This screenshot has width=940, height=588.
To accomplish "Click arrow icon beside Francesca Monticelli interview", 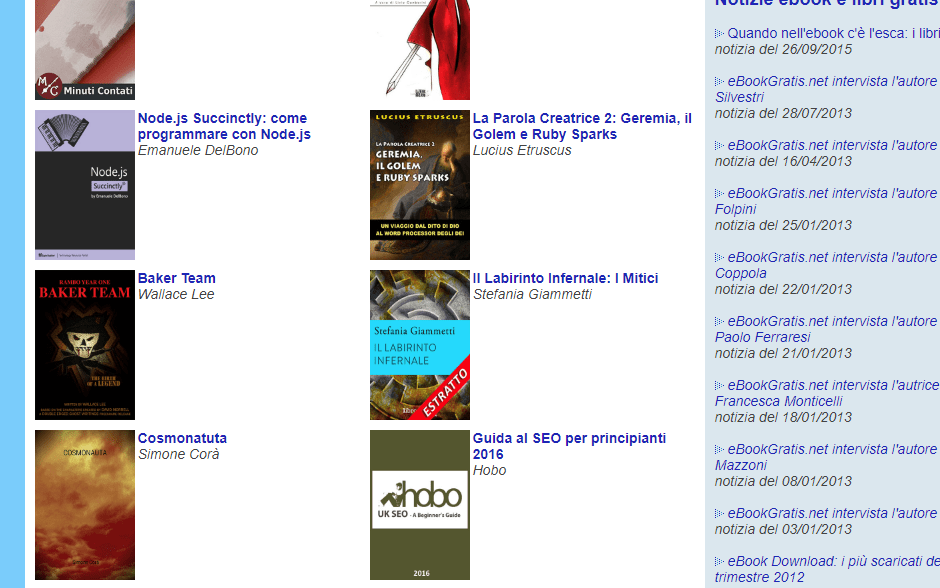I will 719,385.
